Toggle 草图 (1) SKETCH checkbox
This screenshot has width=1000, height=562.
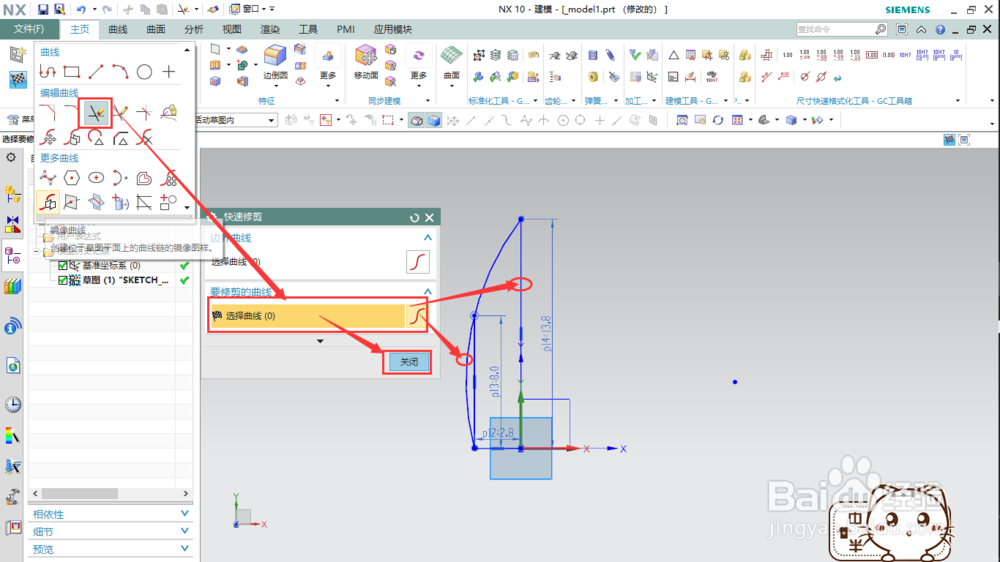pyautogui.click(x=62, y=280)
